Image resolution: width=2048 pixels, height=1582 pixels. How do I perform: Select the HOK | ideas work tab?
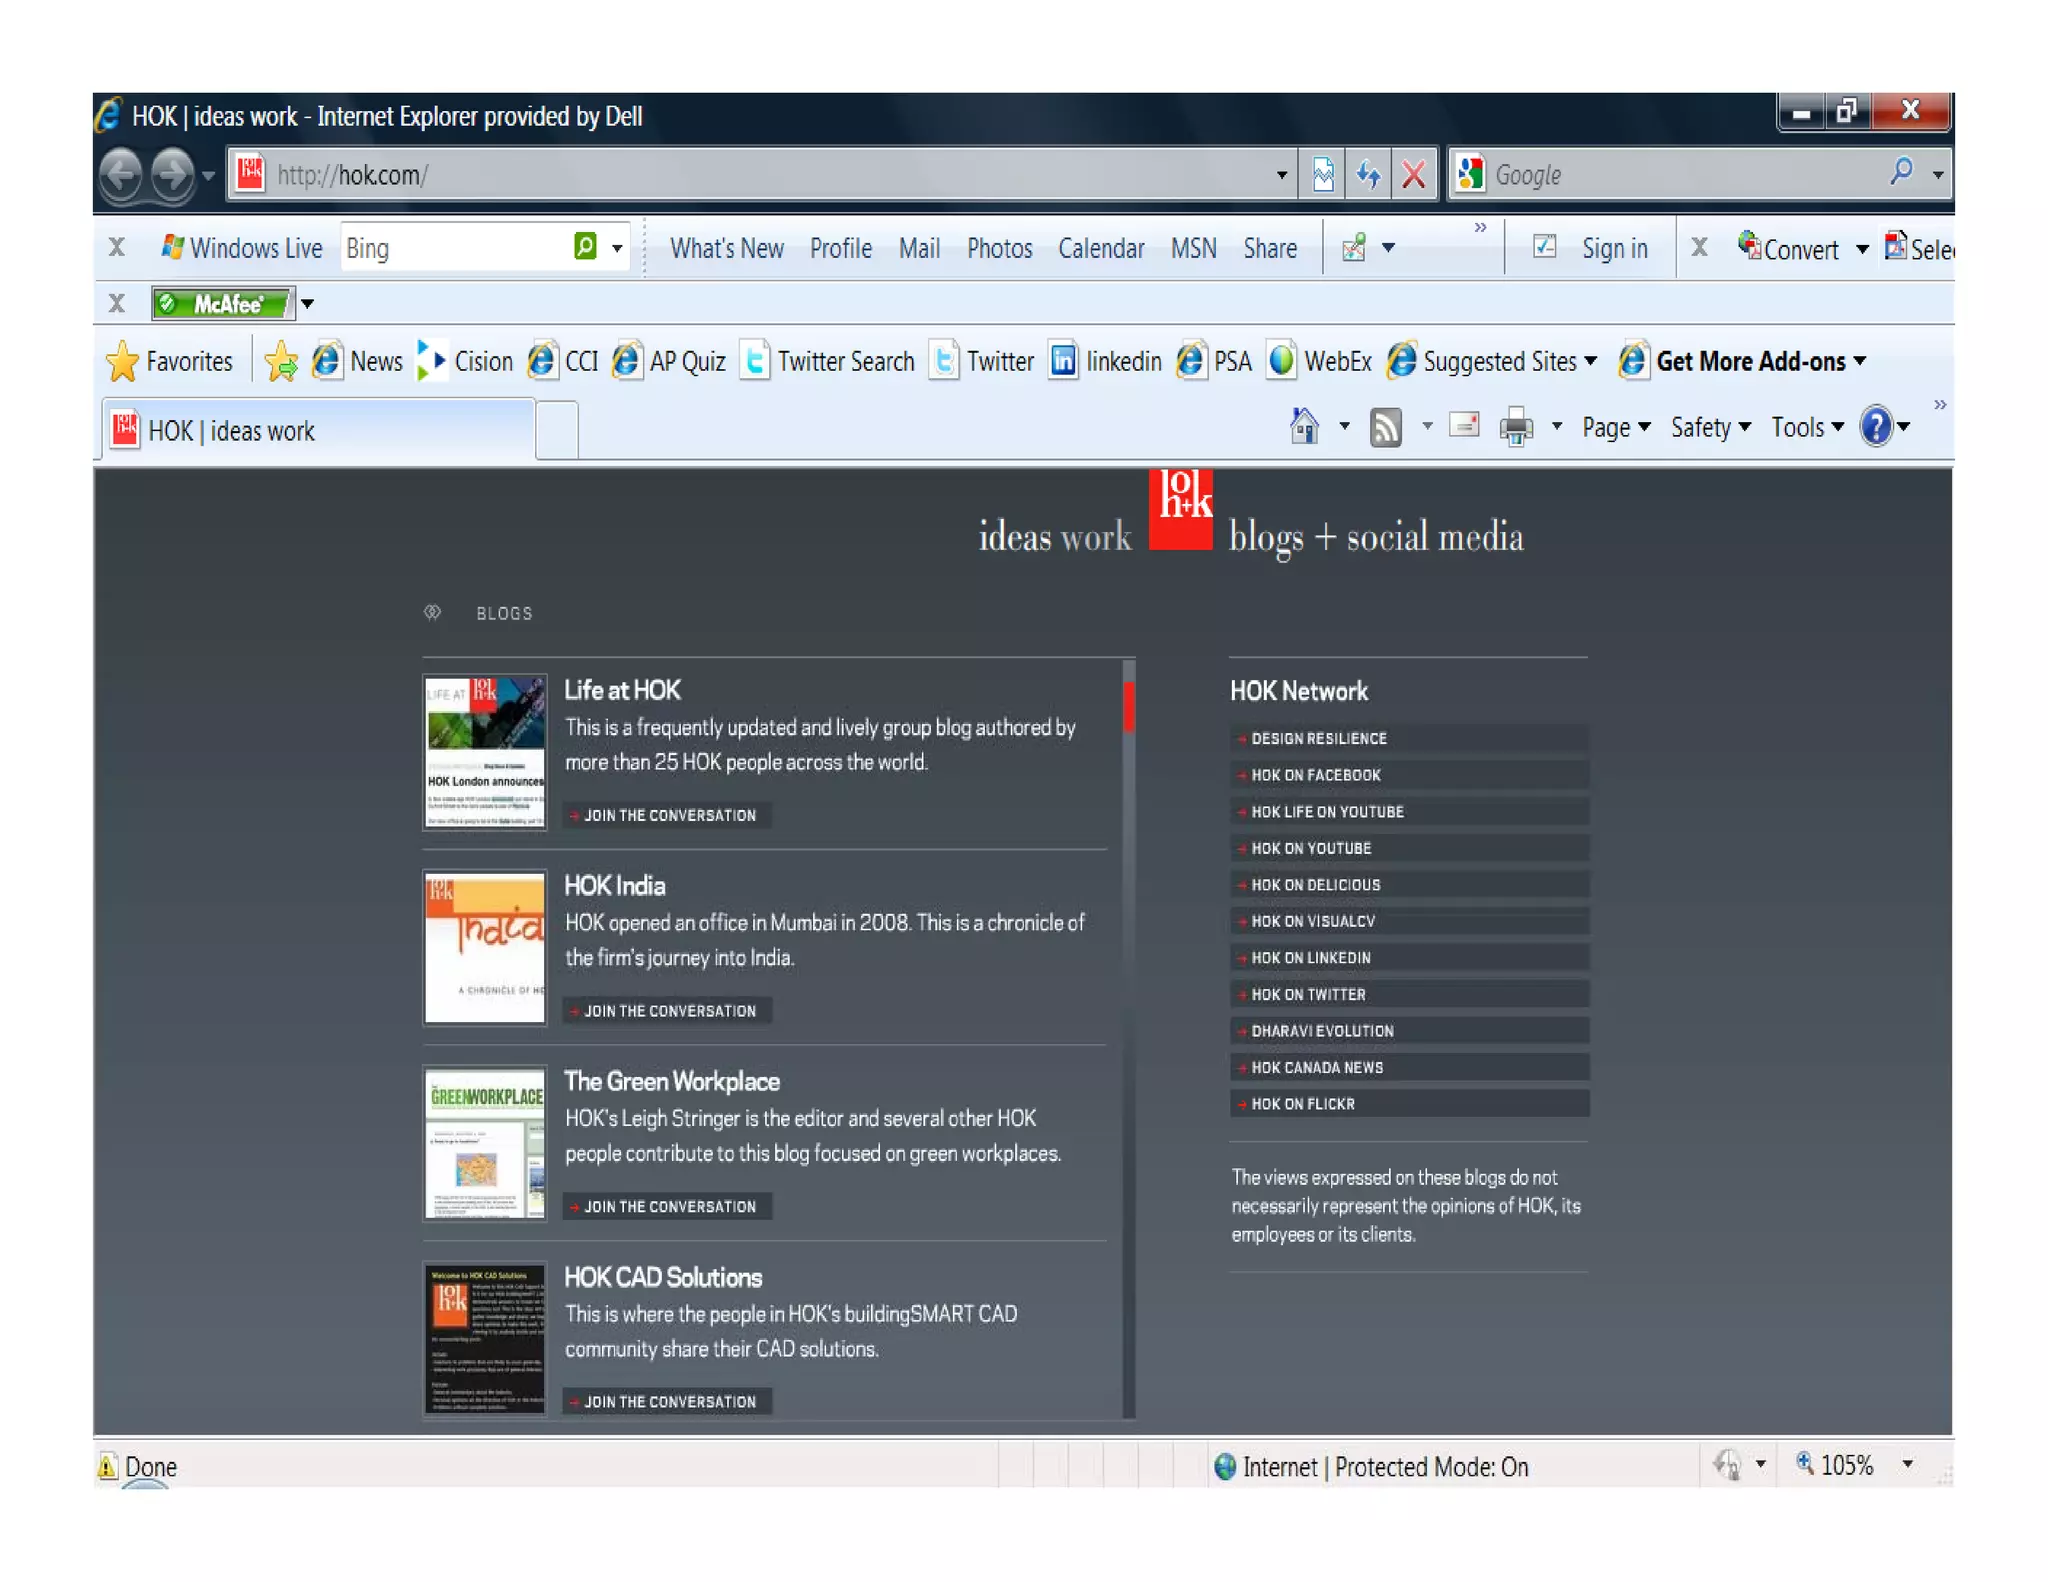[318, 430]
